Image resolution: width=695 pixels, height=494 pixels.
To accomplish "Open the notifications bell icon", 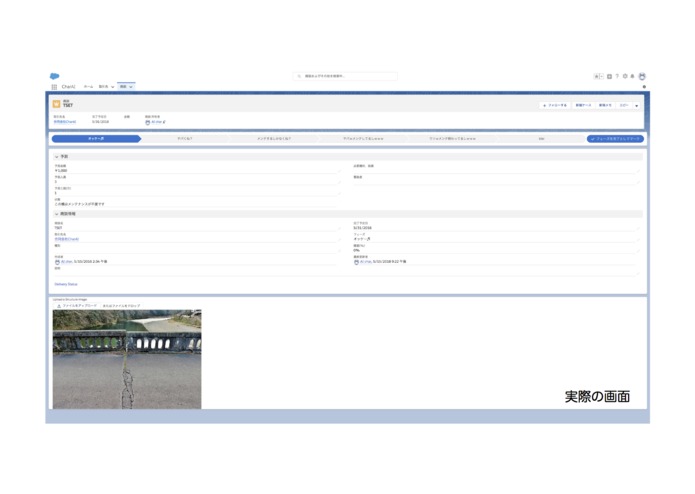I will click(633, 76).
